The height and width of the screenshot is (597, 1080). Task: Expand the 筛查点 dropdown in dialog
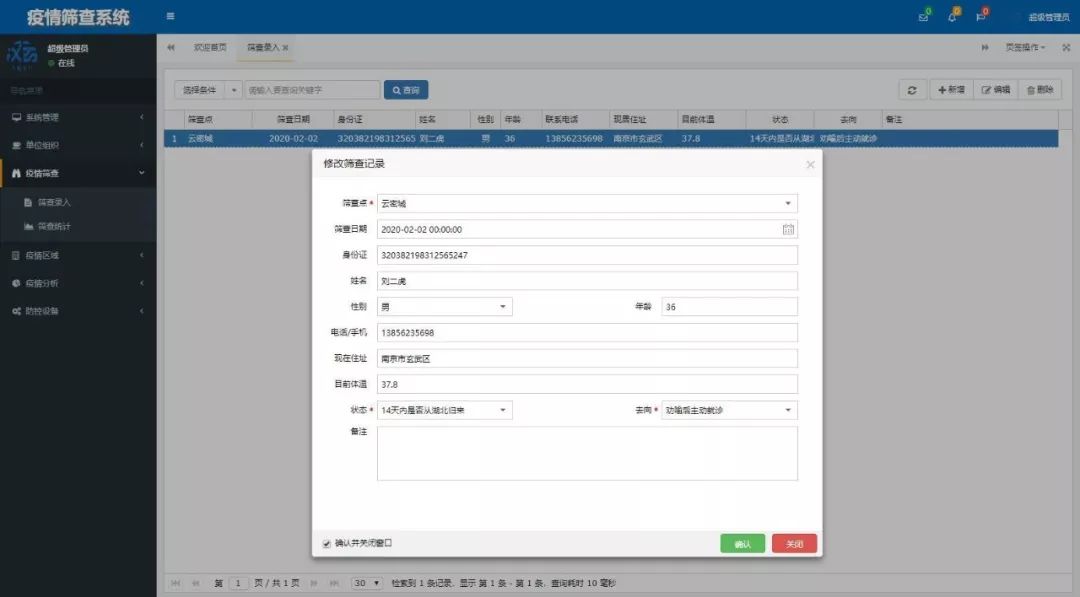coord(787,204)
